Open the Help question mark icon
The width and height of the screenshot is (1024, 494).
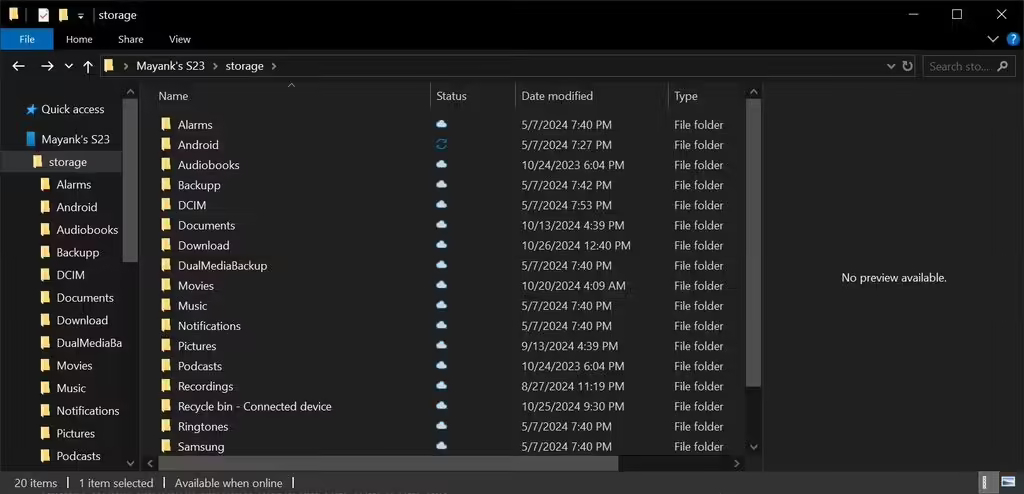point(1013,39)
